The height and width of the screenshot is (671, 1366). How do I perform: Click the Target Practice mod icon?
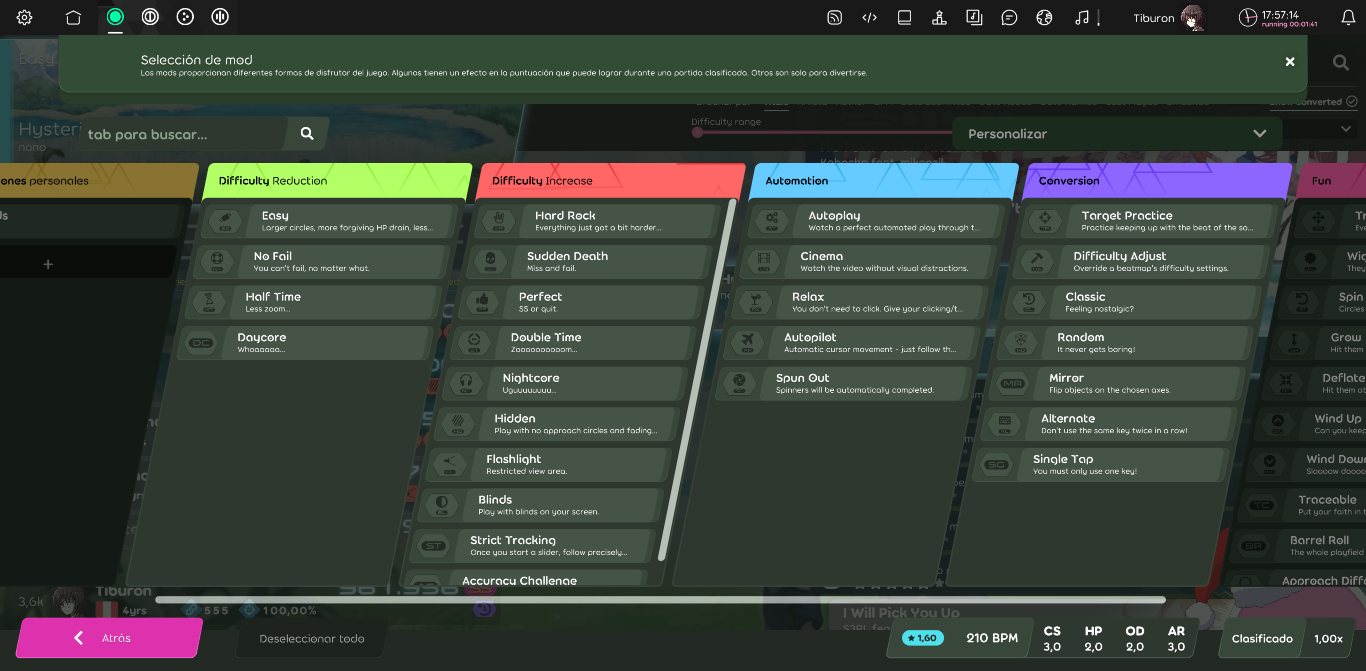1044,221
